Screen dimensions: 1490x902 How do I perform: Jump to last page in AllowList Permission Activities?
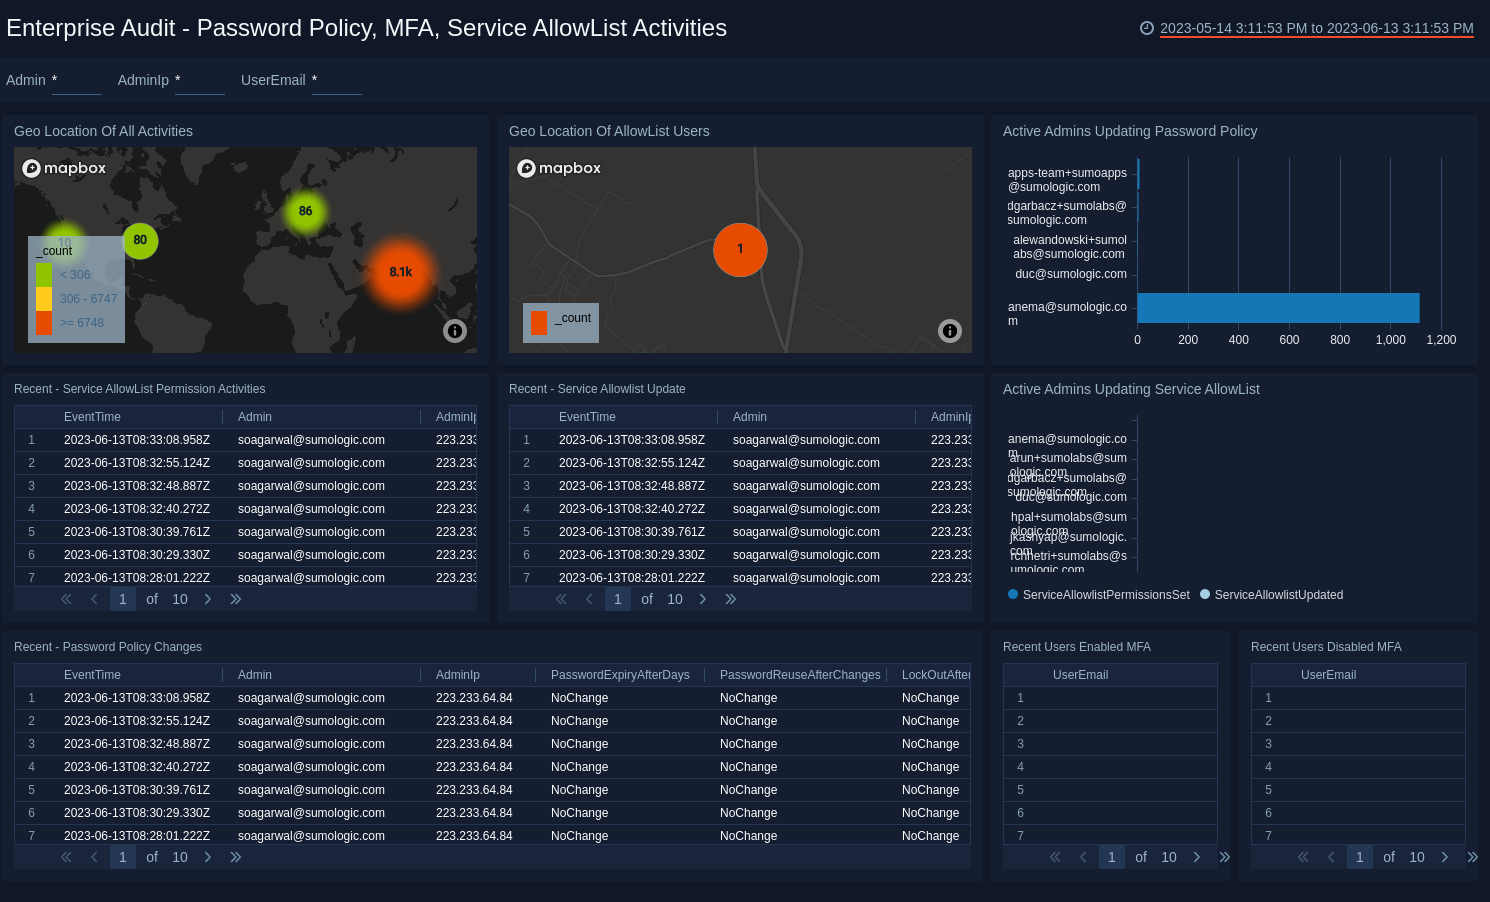236,599
